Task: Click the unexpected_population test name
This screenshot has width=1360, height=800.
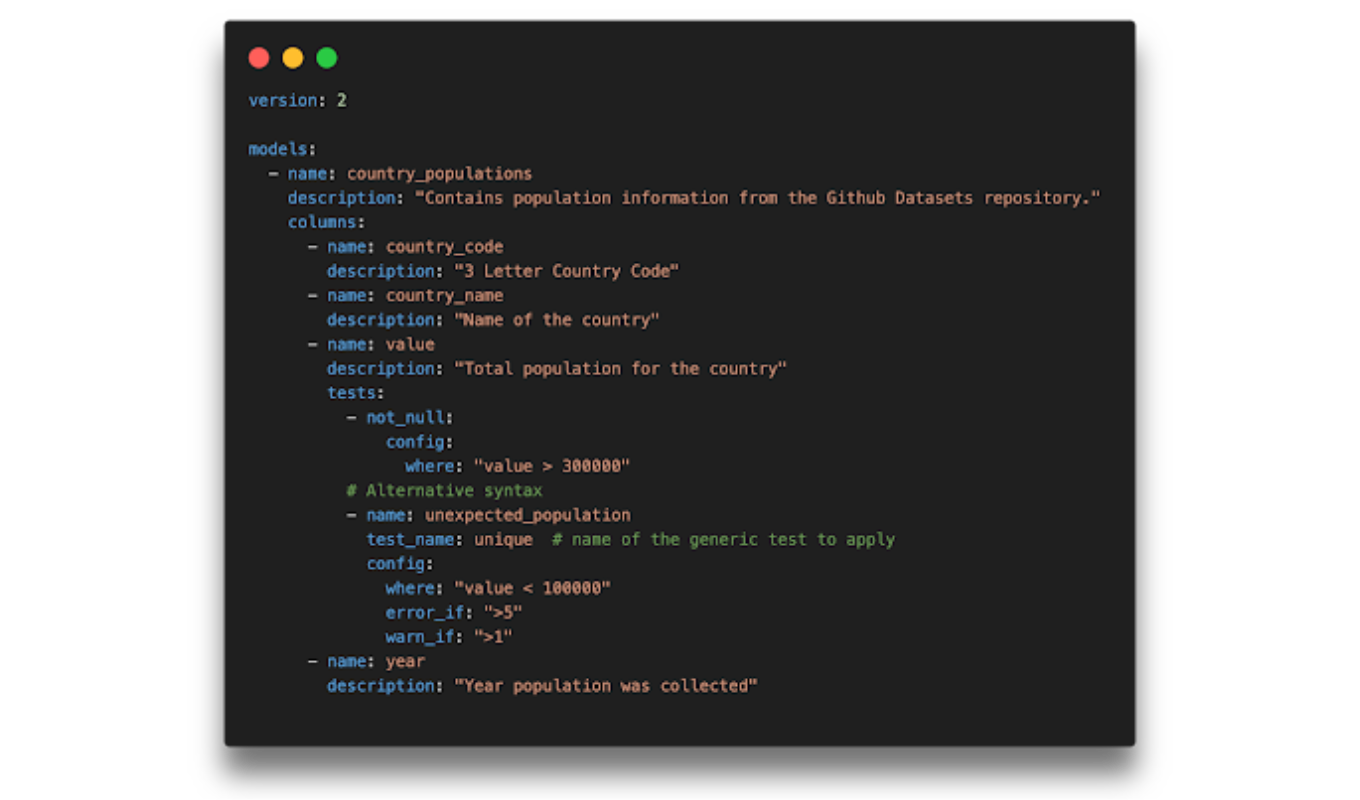Action: click(527, 515)
